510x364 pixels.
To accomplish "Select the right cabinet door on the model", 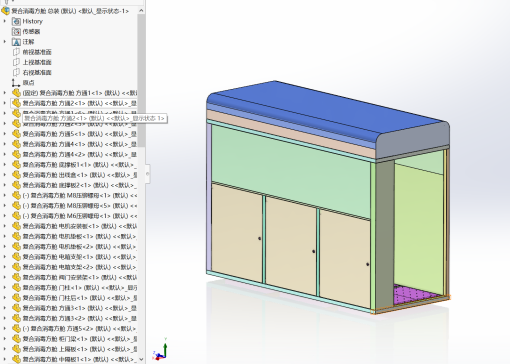I will click(x=345, y=258).
